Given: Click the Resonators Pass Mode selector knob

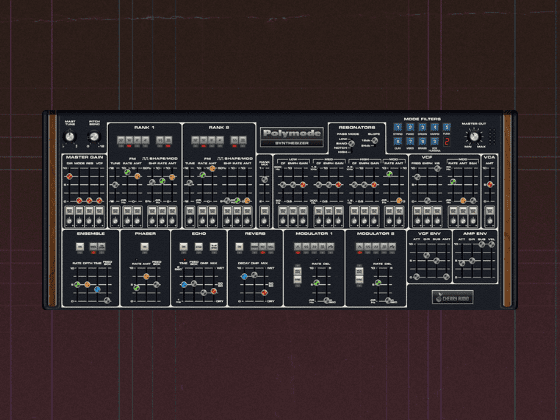Looking at the screenshot, I should 351,143.
